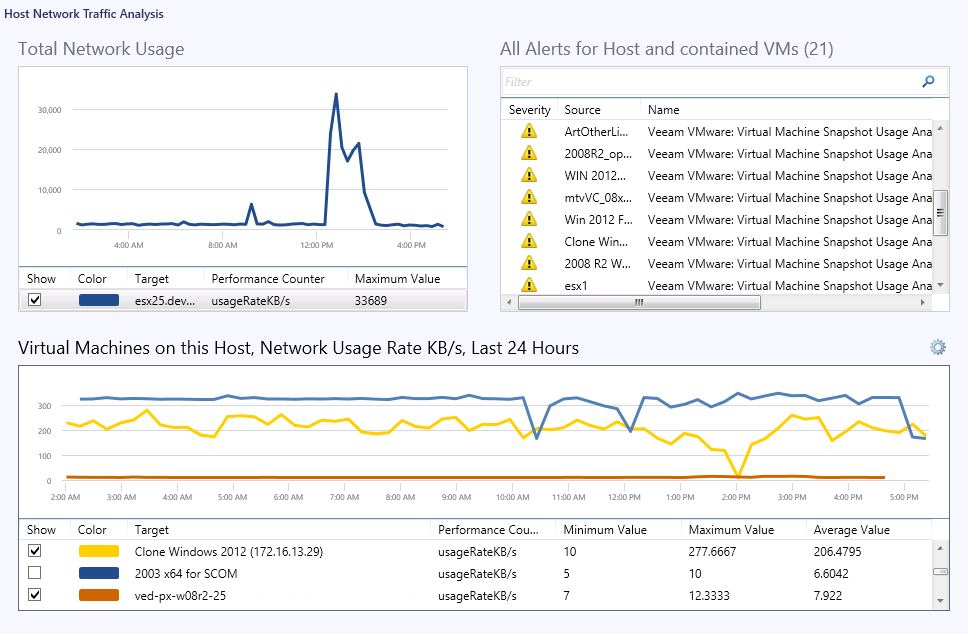Viewport: 968px width, 634px height.
Task: Click warning icon for Clone Win alert
Action: 529,241
